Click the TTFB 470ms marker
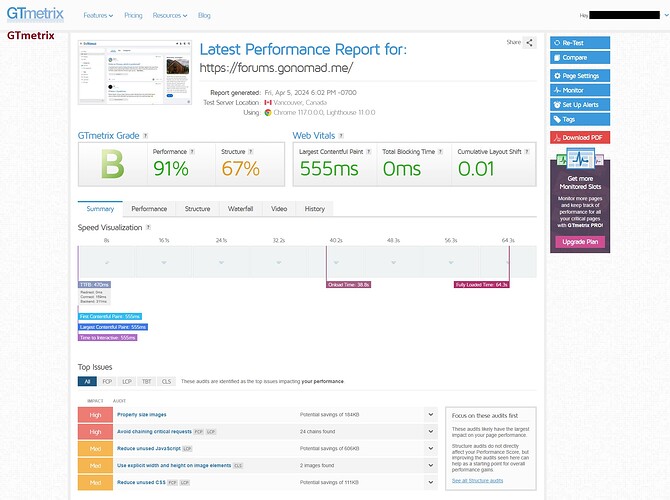670x500 pixels. (x=94, y=285)
